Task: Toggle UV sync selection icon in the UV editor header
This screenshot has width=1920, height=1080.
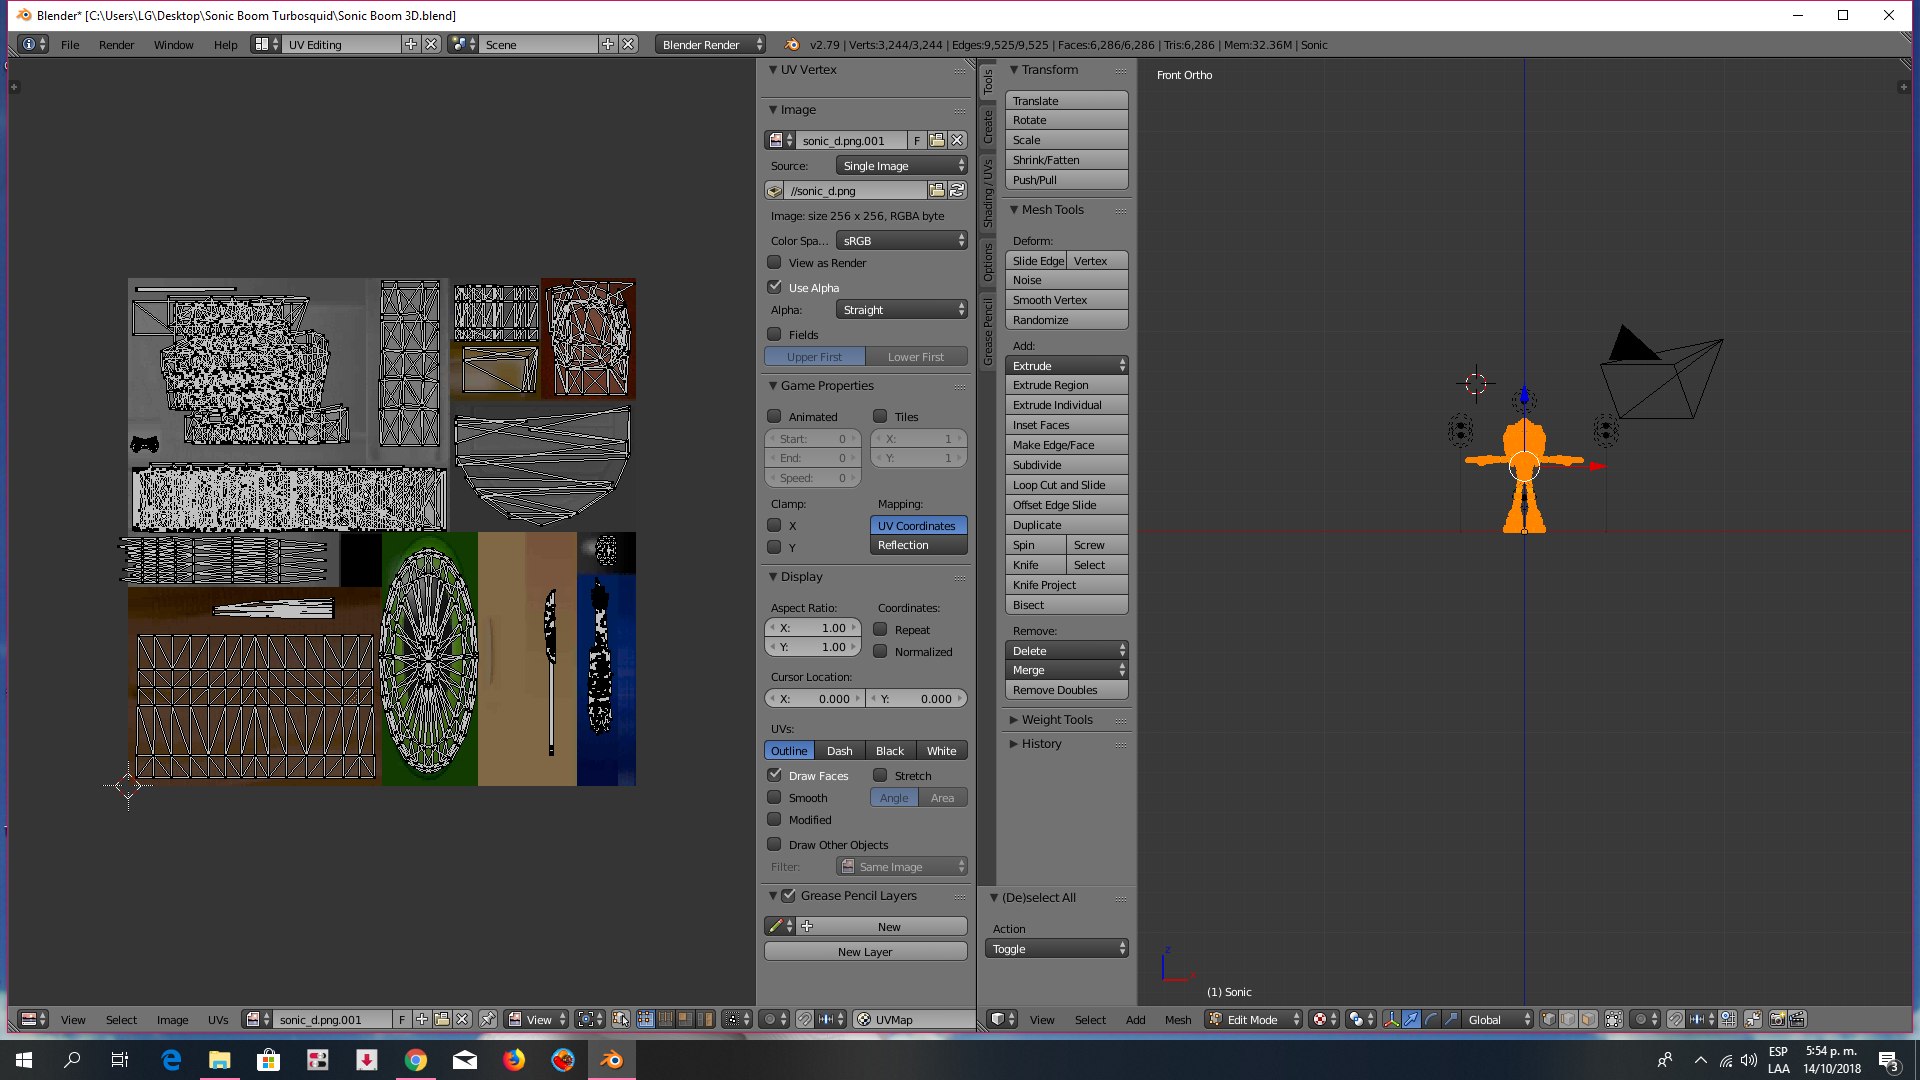Action: coord(621,1019)
